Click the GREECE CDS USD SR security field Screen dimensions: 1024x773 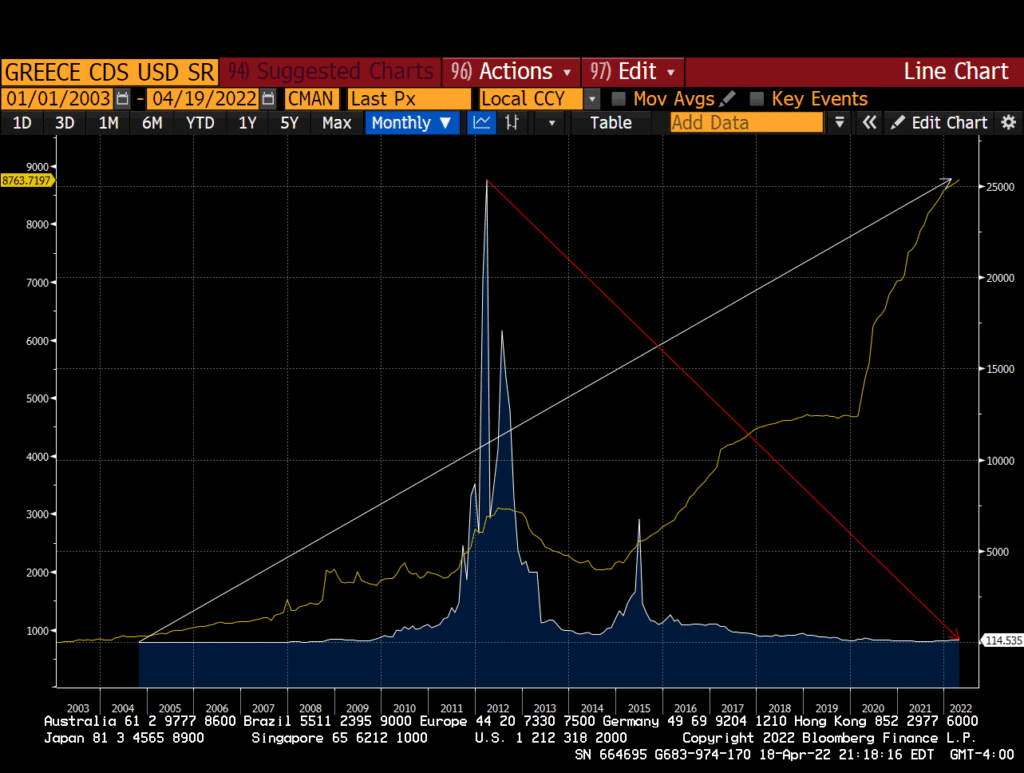[108, 72]
